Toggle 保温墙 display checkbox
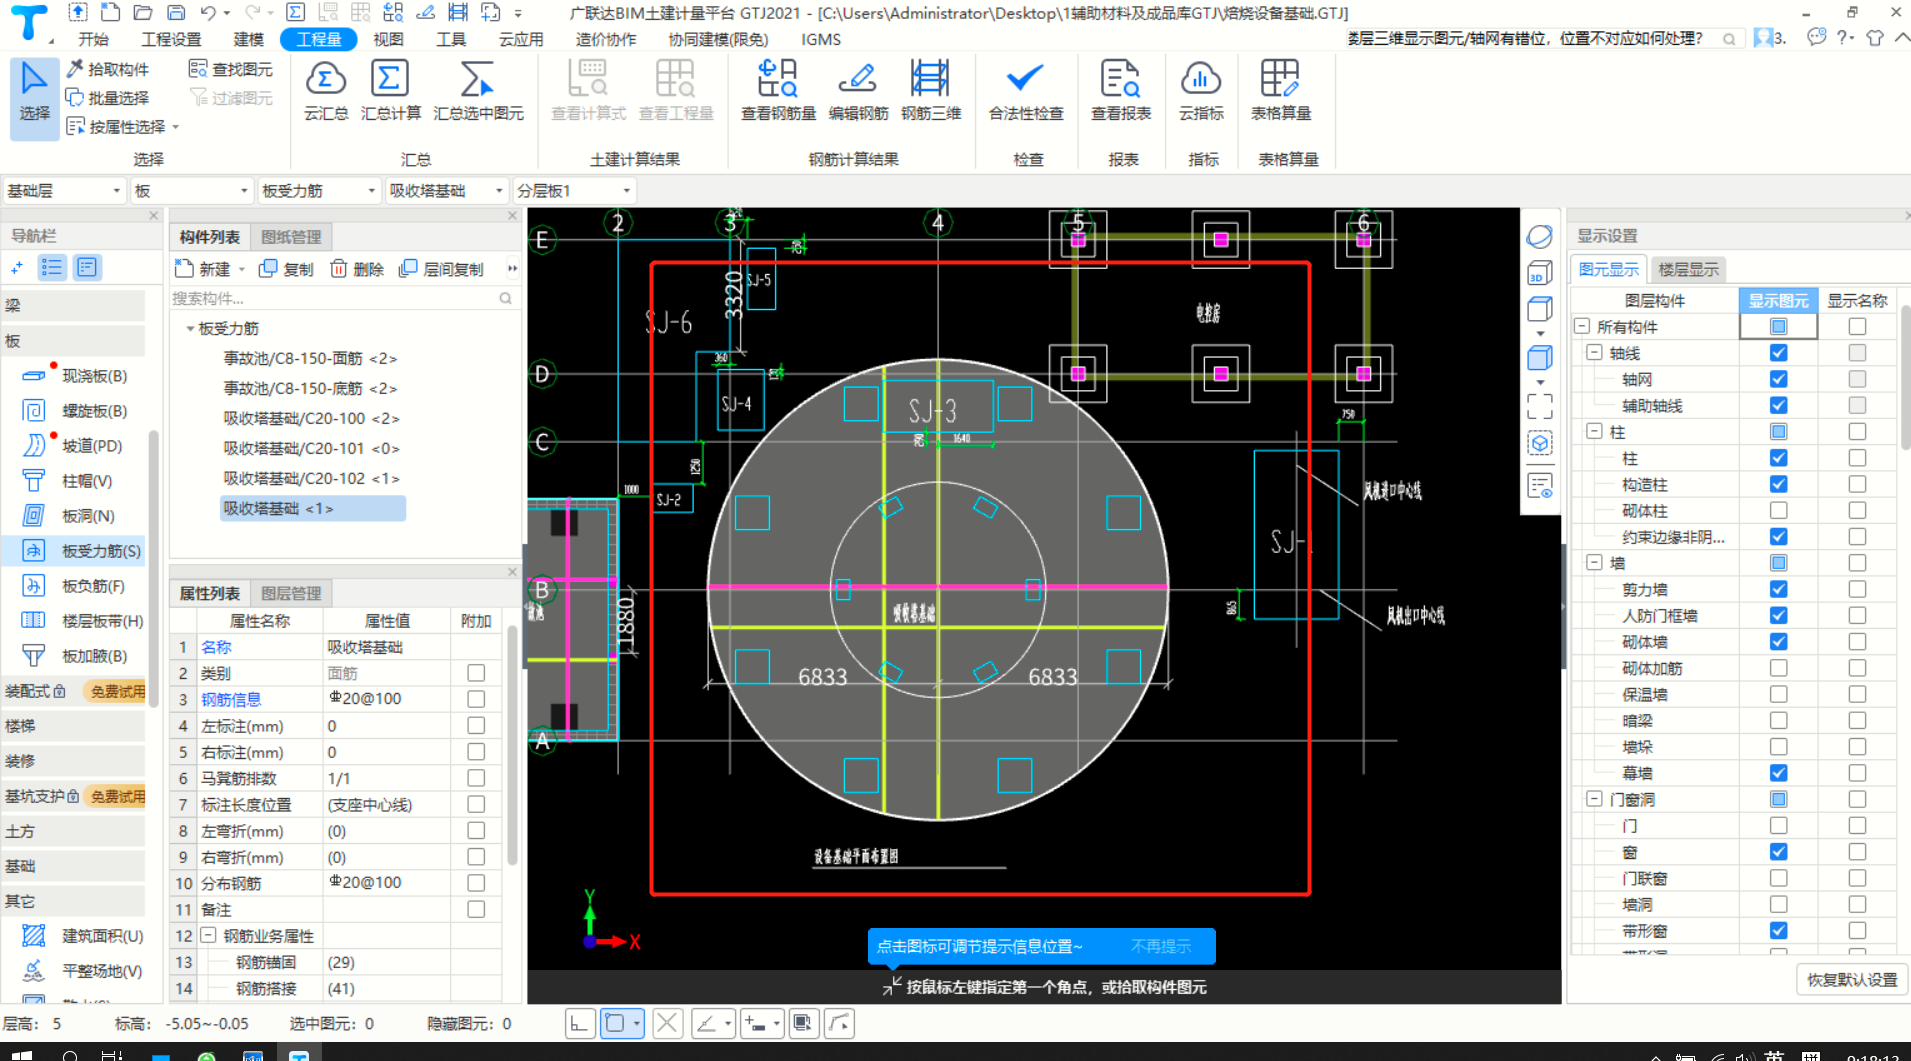The image size is (1911, 1061). click(1778, 694)
